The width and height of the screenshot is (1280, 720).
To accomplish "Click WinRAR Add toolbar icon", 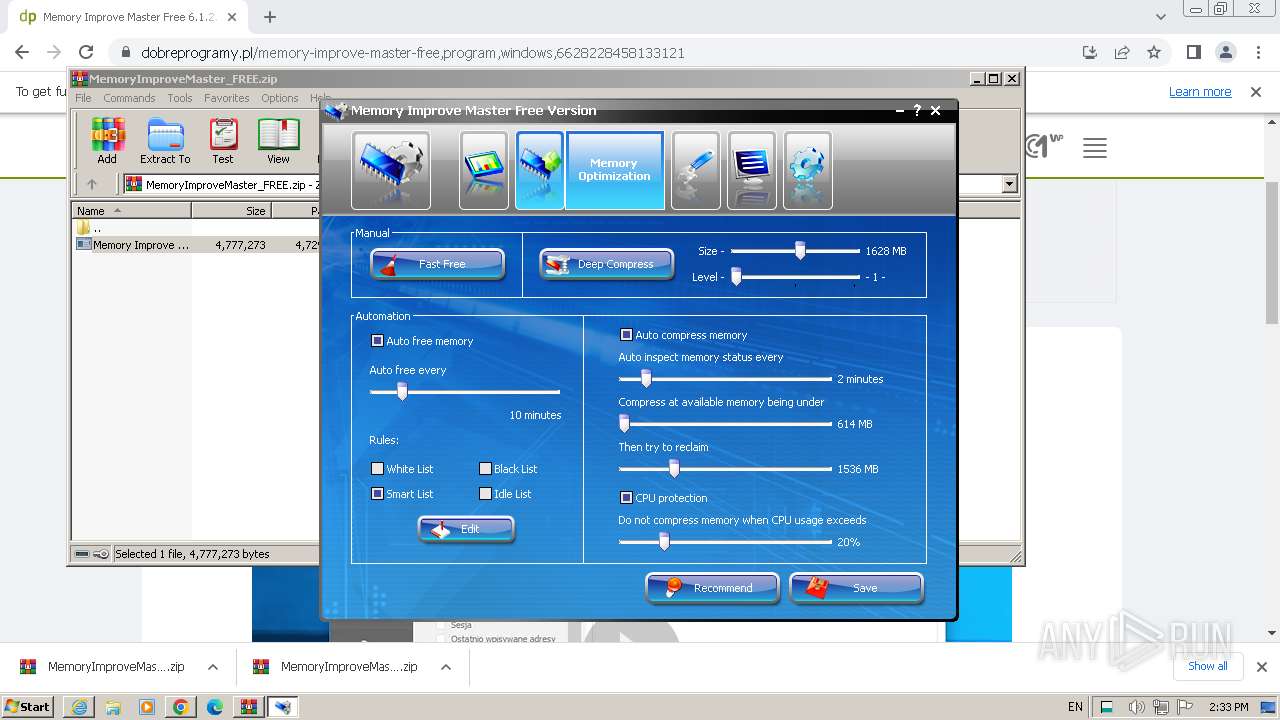I will pyautogui.click(x=107, y=141).
